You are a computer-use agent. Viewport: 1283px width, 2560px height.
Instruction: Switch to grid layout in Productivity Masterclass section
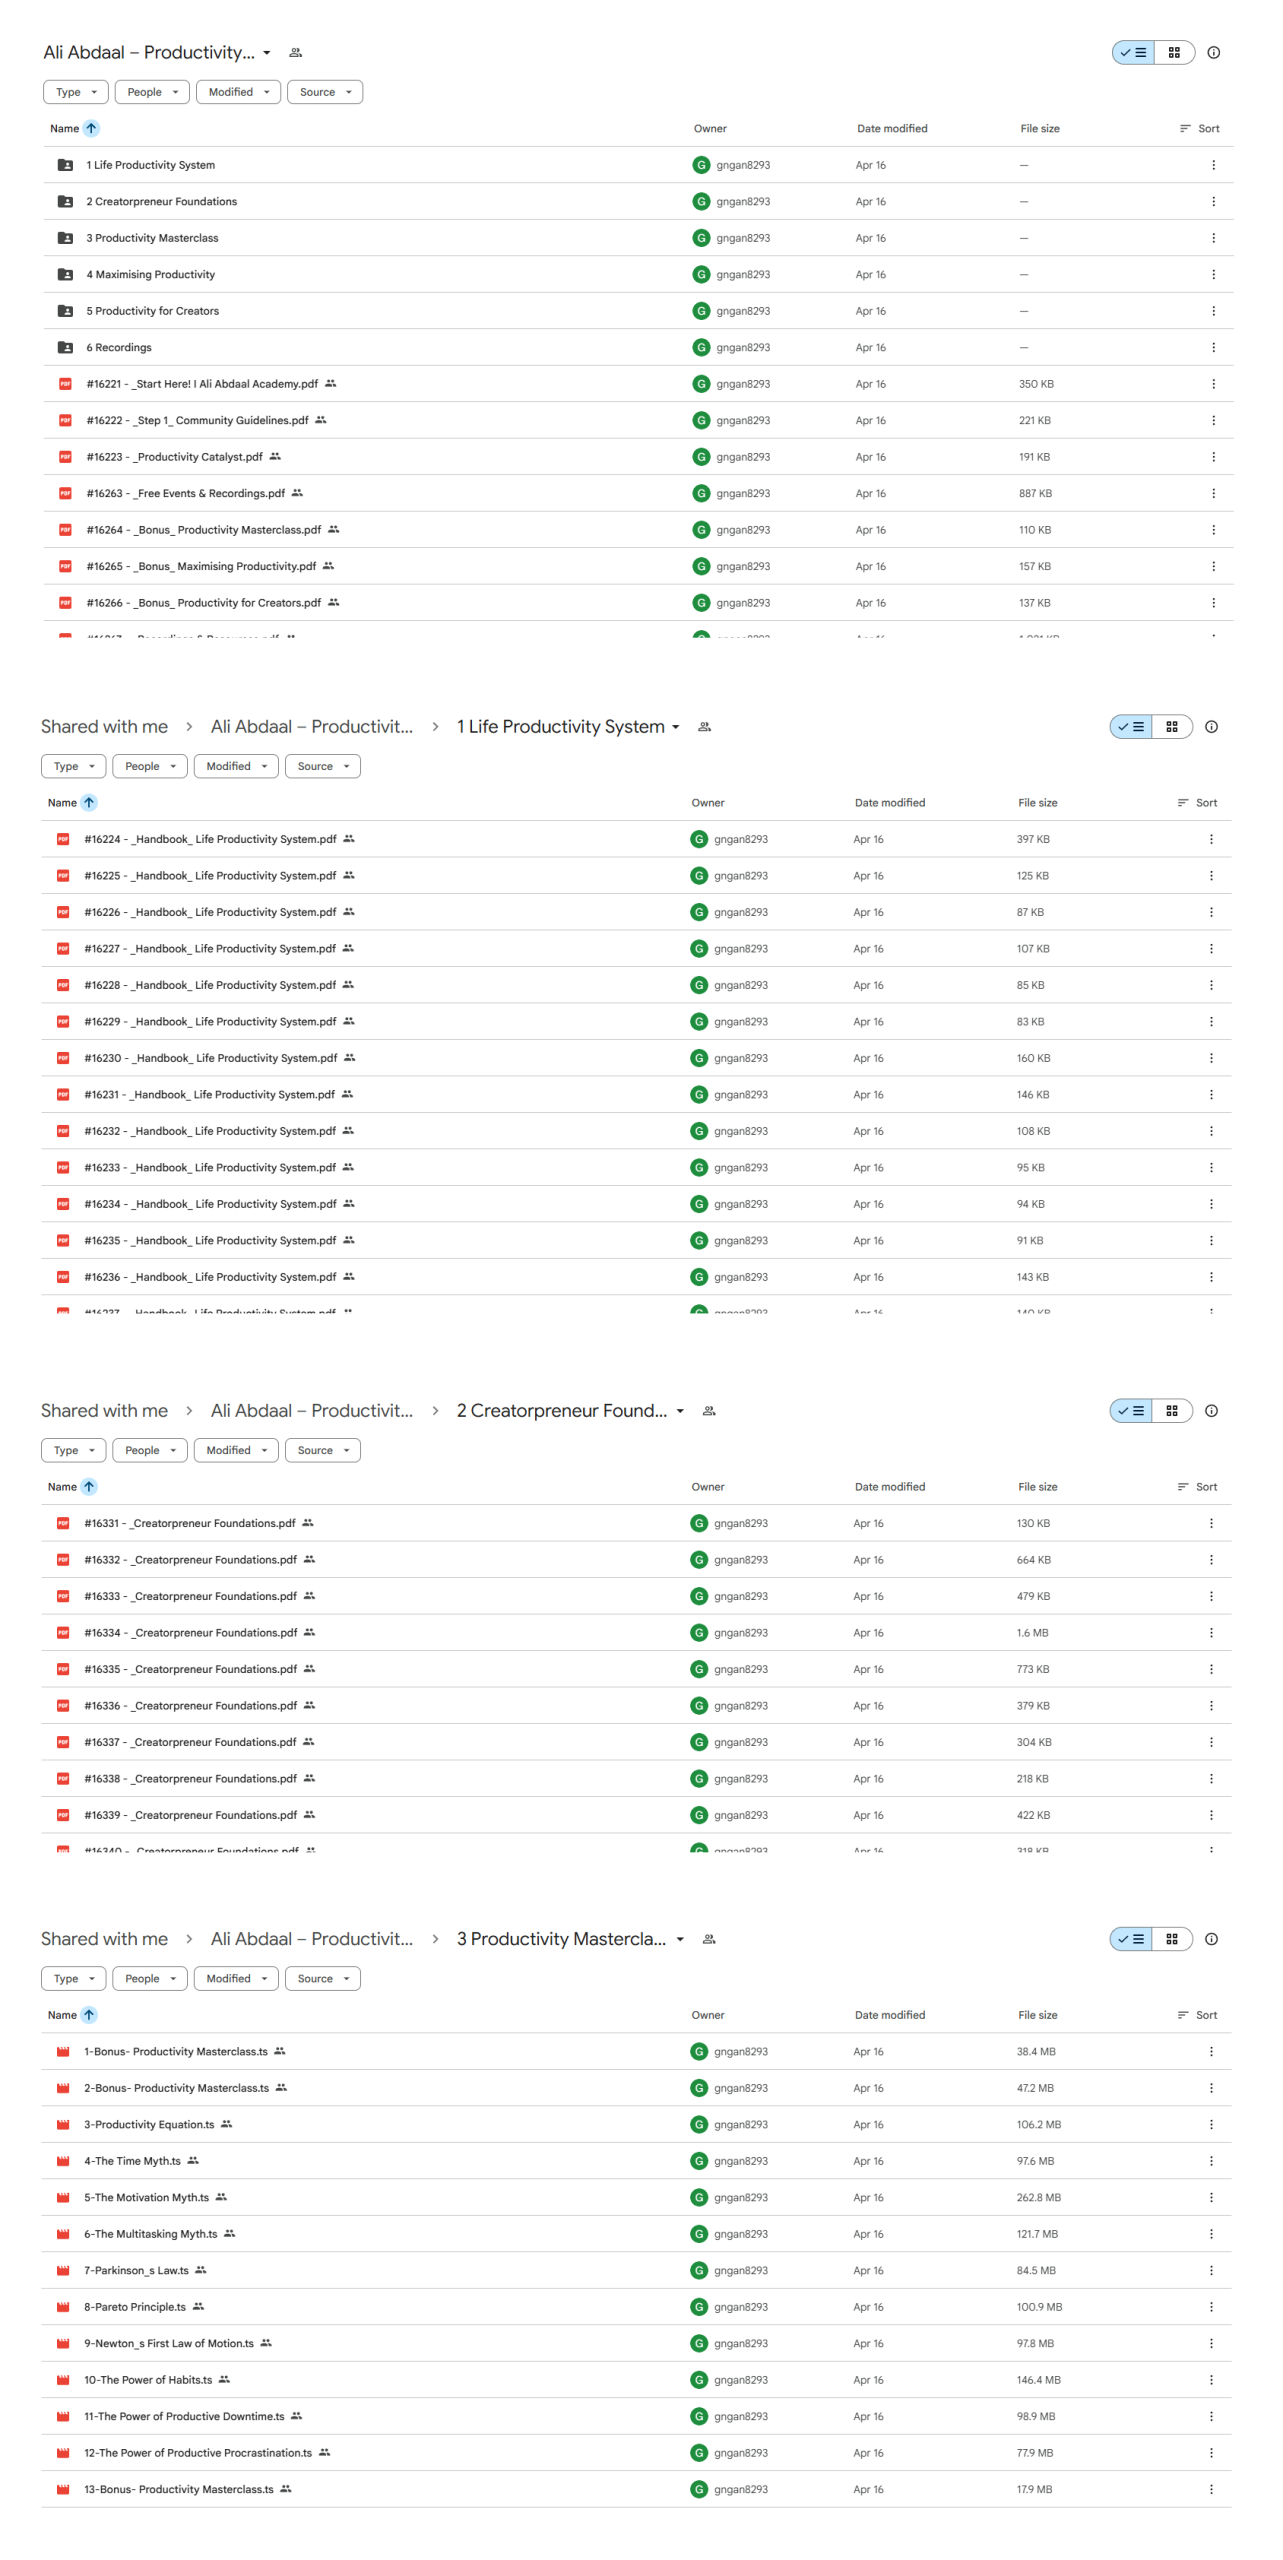(1172, 1937)
